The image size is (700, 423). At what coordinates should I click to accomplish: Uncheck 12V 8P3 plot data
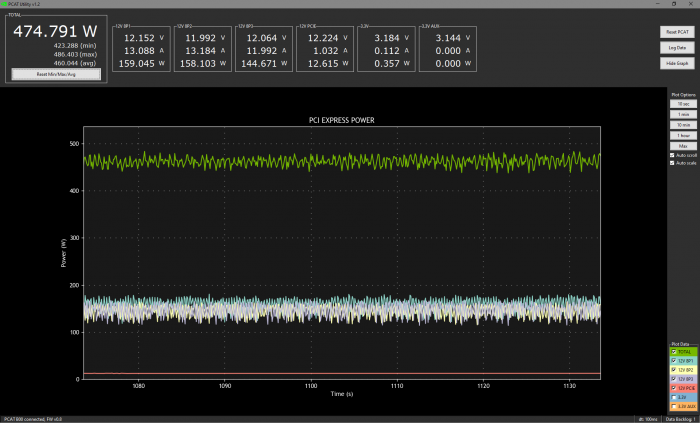674,379
